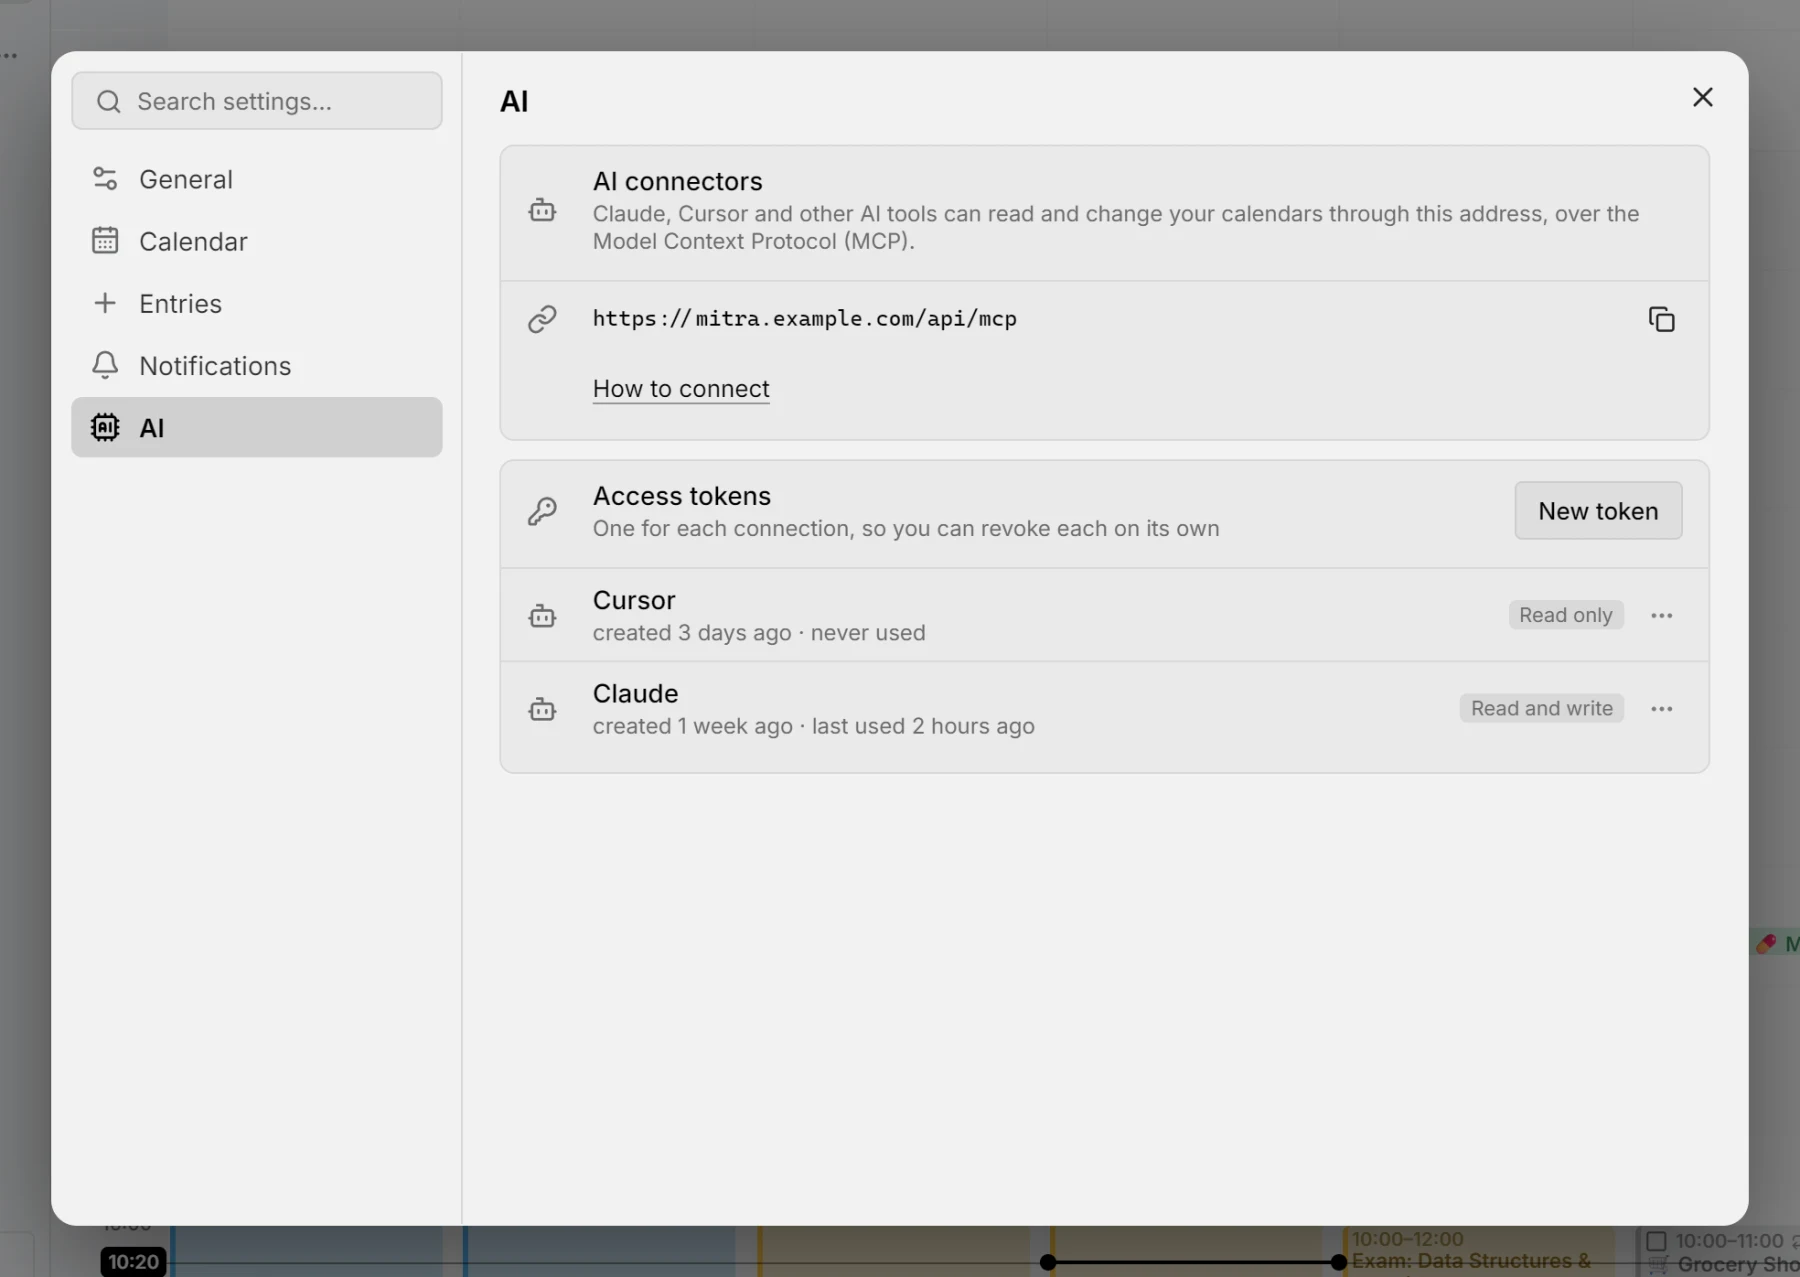Click the Cursor token name

(634, 600)
